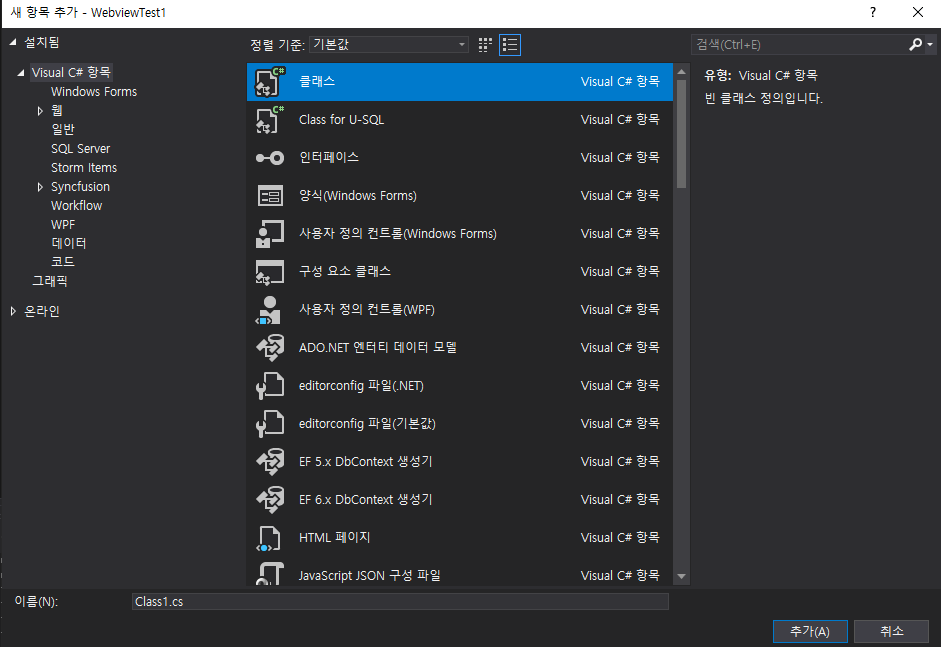The height and width of the screenshot is (647, 941).
Task: Click the 사용자 정의 컨트롤(Windows Forms) icon
Action: [269, 233]
